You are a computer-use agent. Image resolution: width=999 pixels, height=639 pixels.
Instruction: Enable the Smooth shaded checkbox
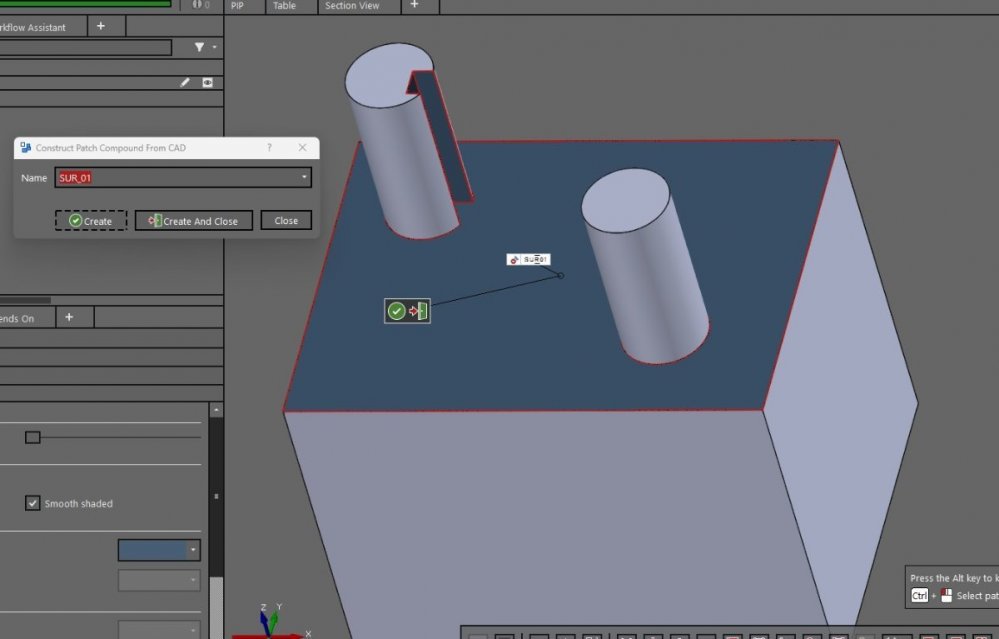tap(32, 503)
